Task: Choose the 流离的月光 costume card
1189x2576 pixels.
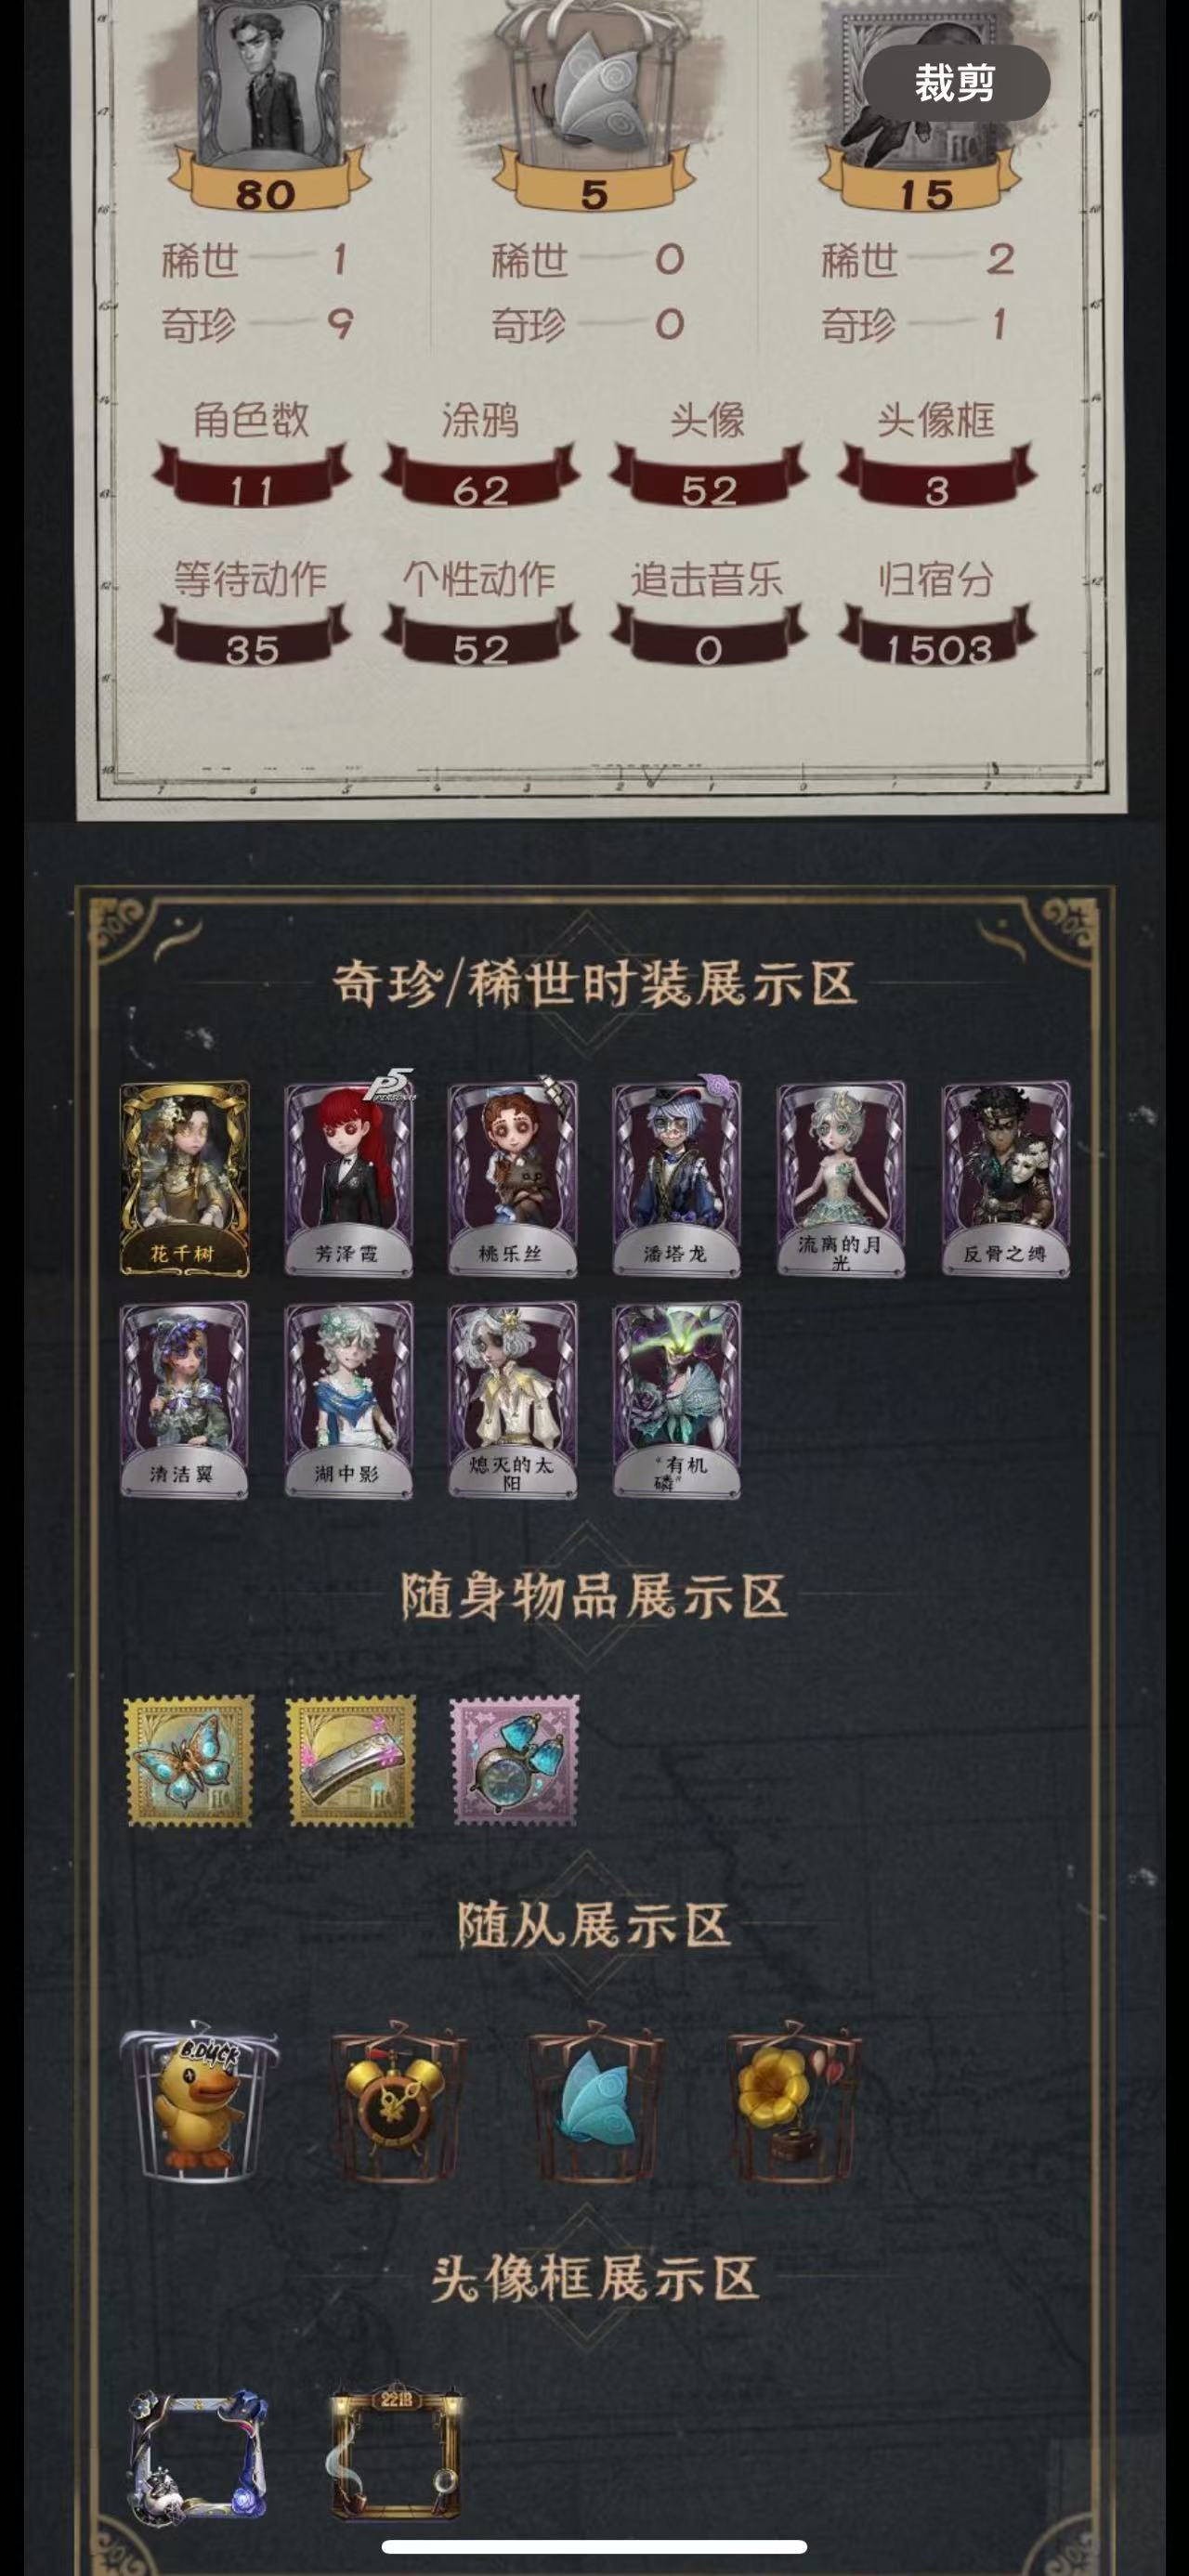Action: point(841,1178)
